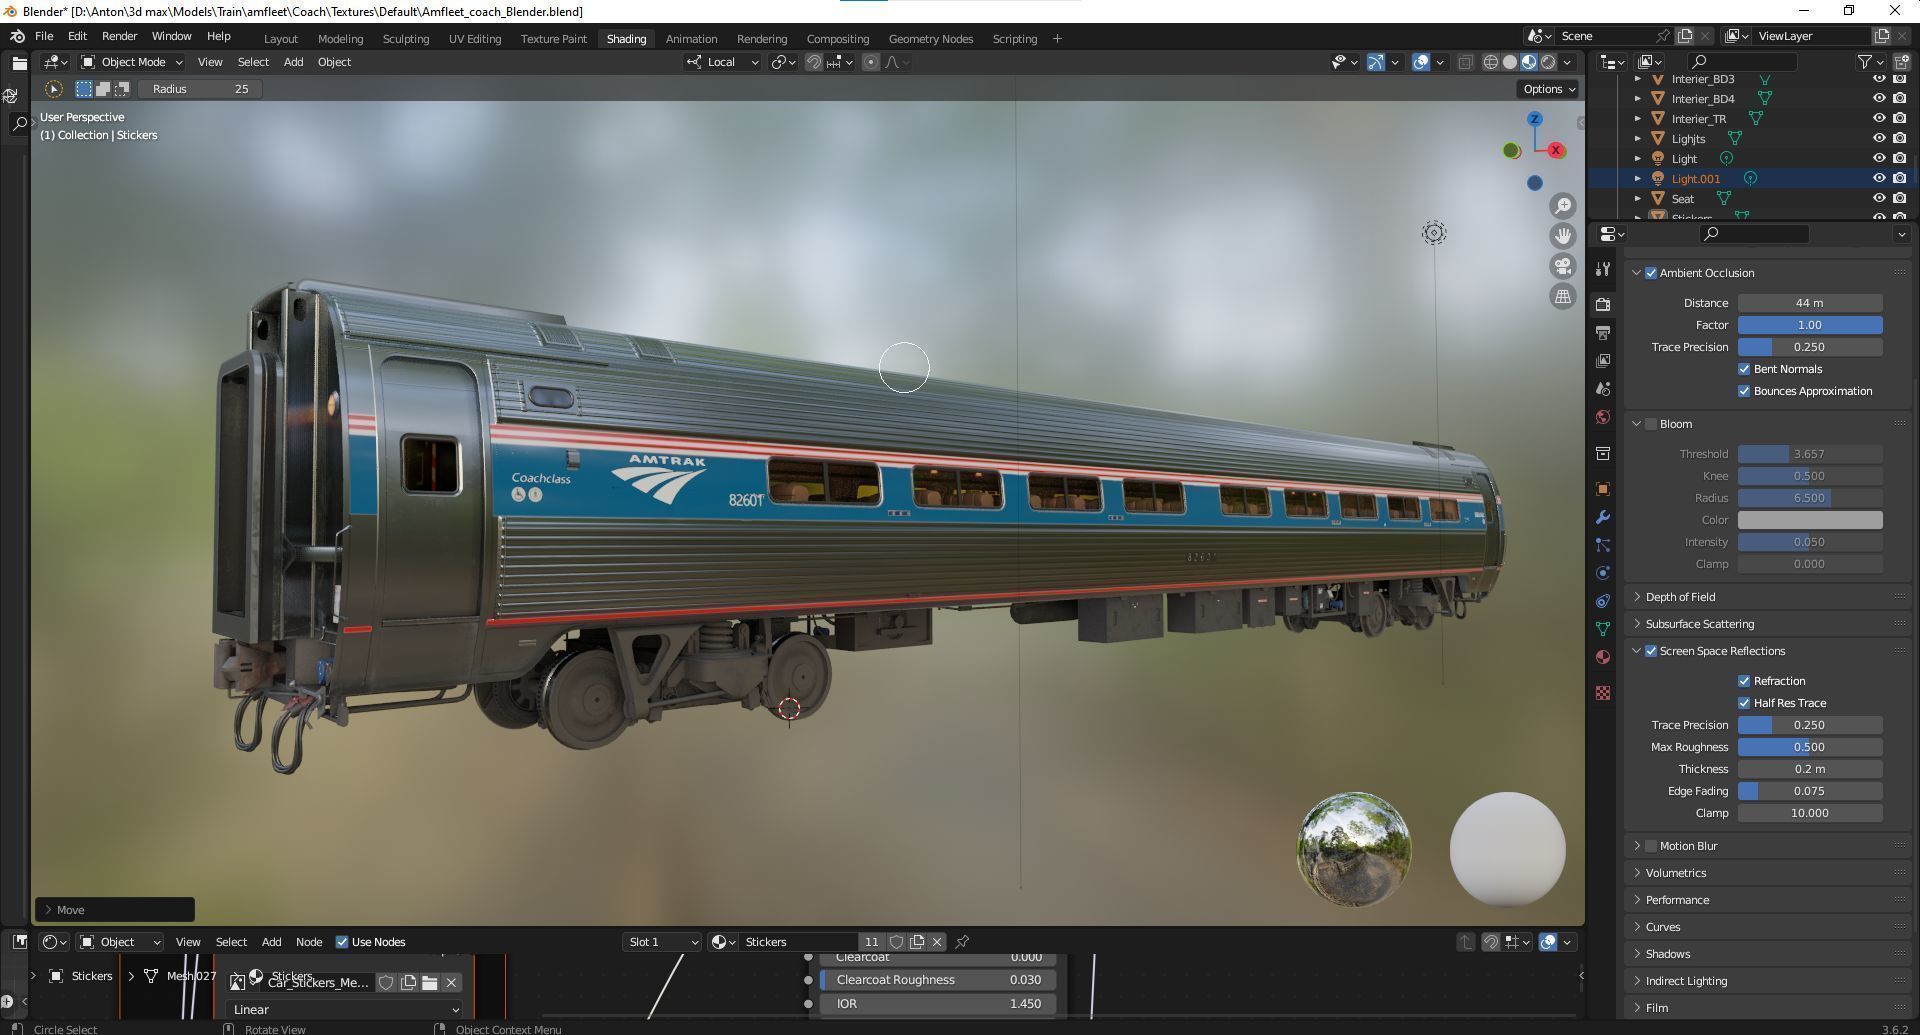Click the viewport zoom magnifier icon

pos(1563,206)
